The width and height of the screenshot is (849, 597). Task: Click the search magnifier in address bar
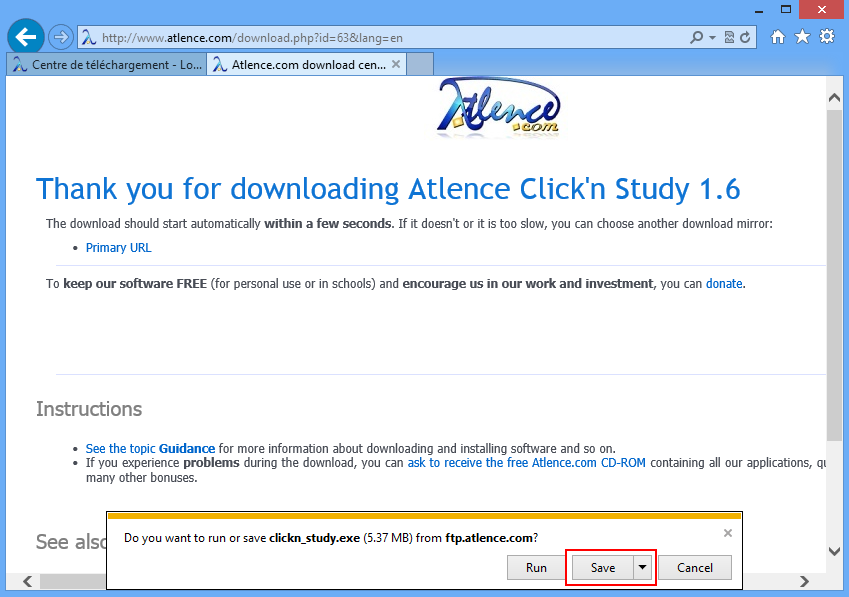click(x=696, y=37)
